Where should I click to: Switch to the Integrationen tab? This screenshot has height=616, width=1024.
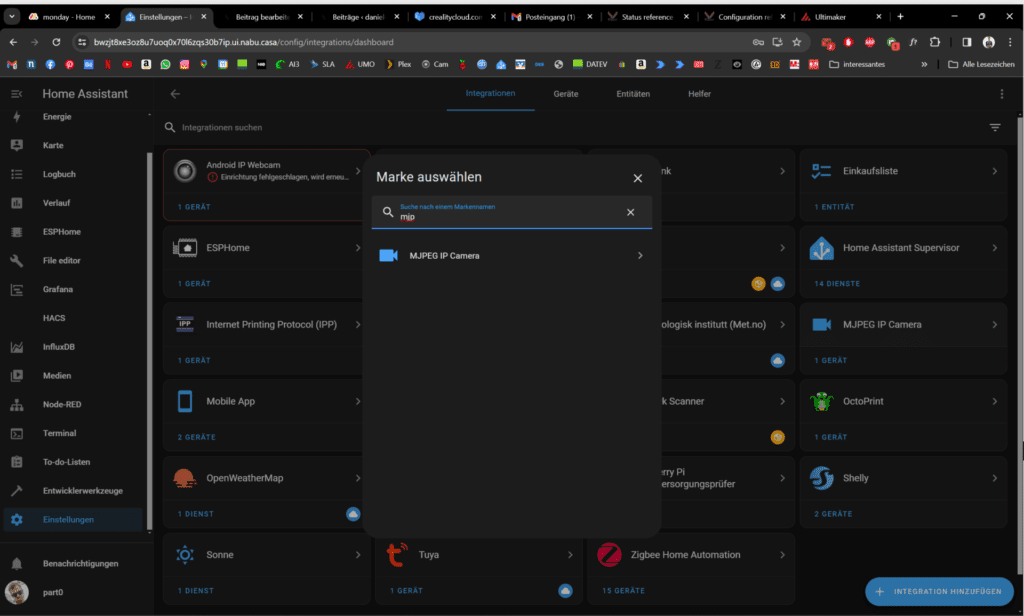(x=490, y=93)
